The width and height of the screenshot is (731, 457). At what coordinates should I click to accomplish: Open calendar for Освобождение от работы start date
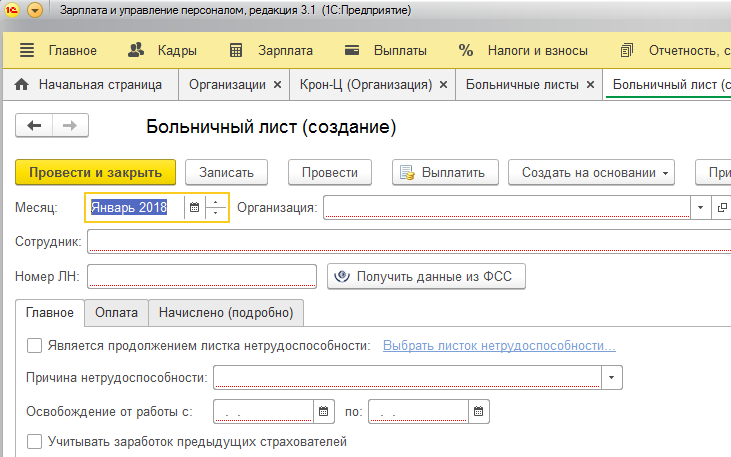coord(324,411)
